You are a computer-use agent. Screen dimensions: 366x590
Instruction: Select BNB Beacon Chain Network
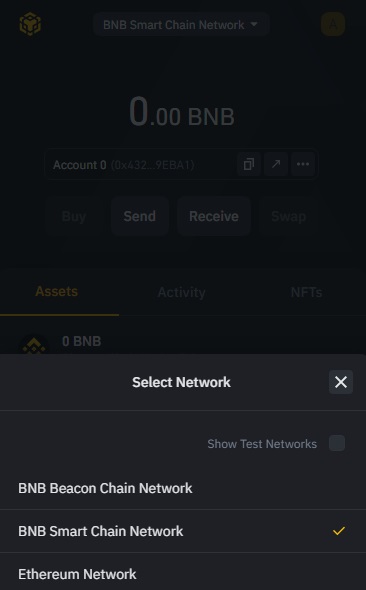pos(183,488)
